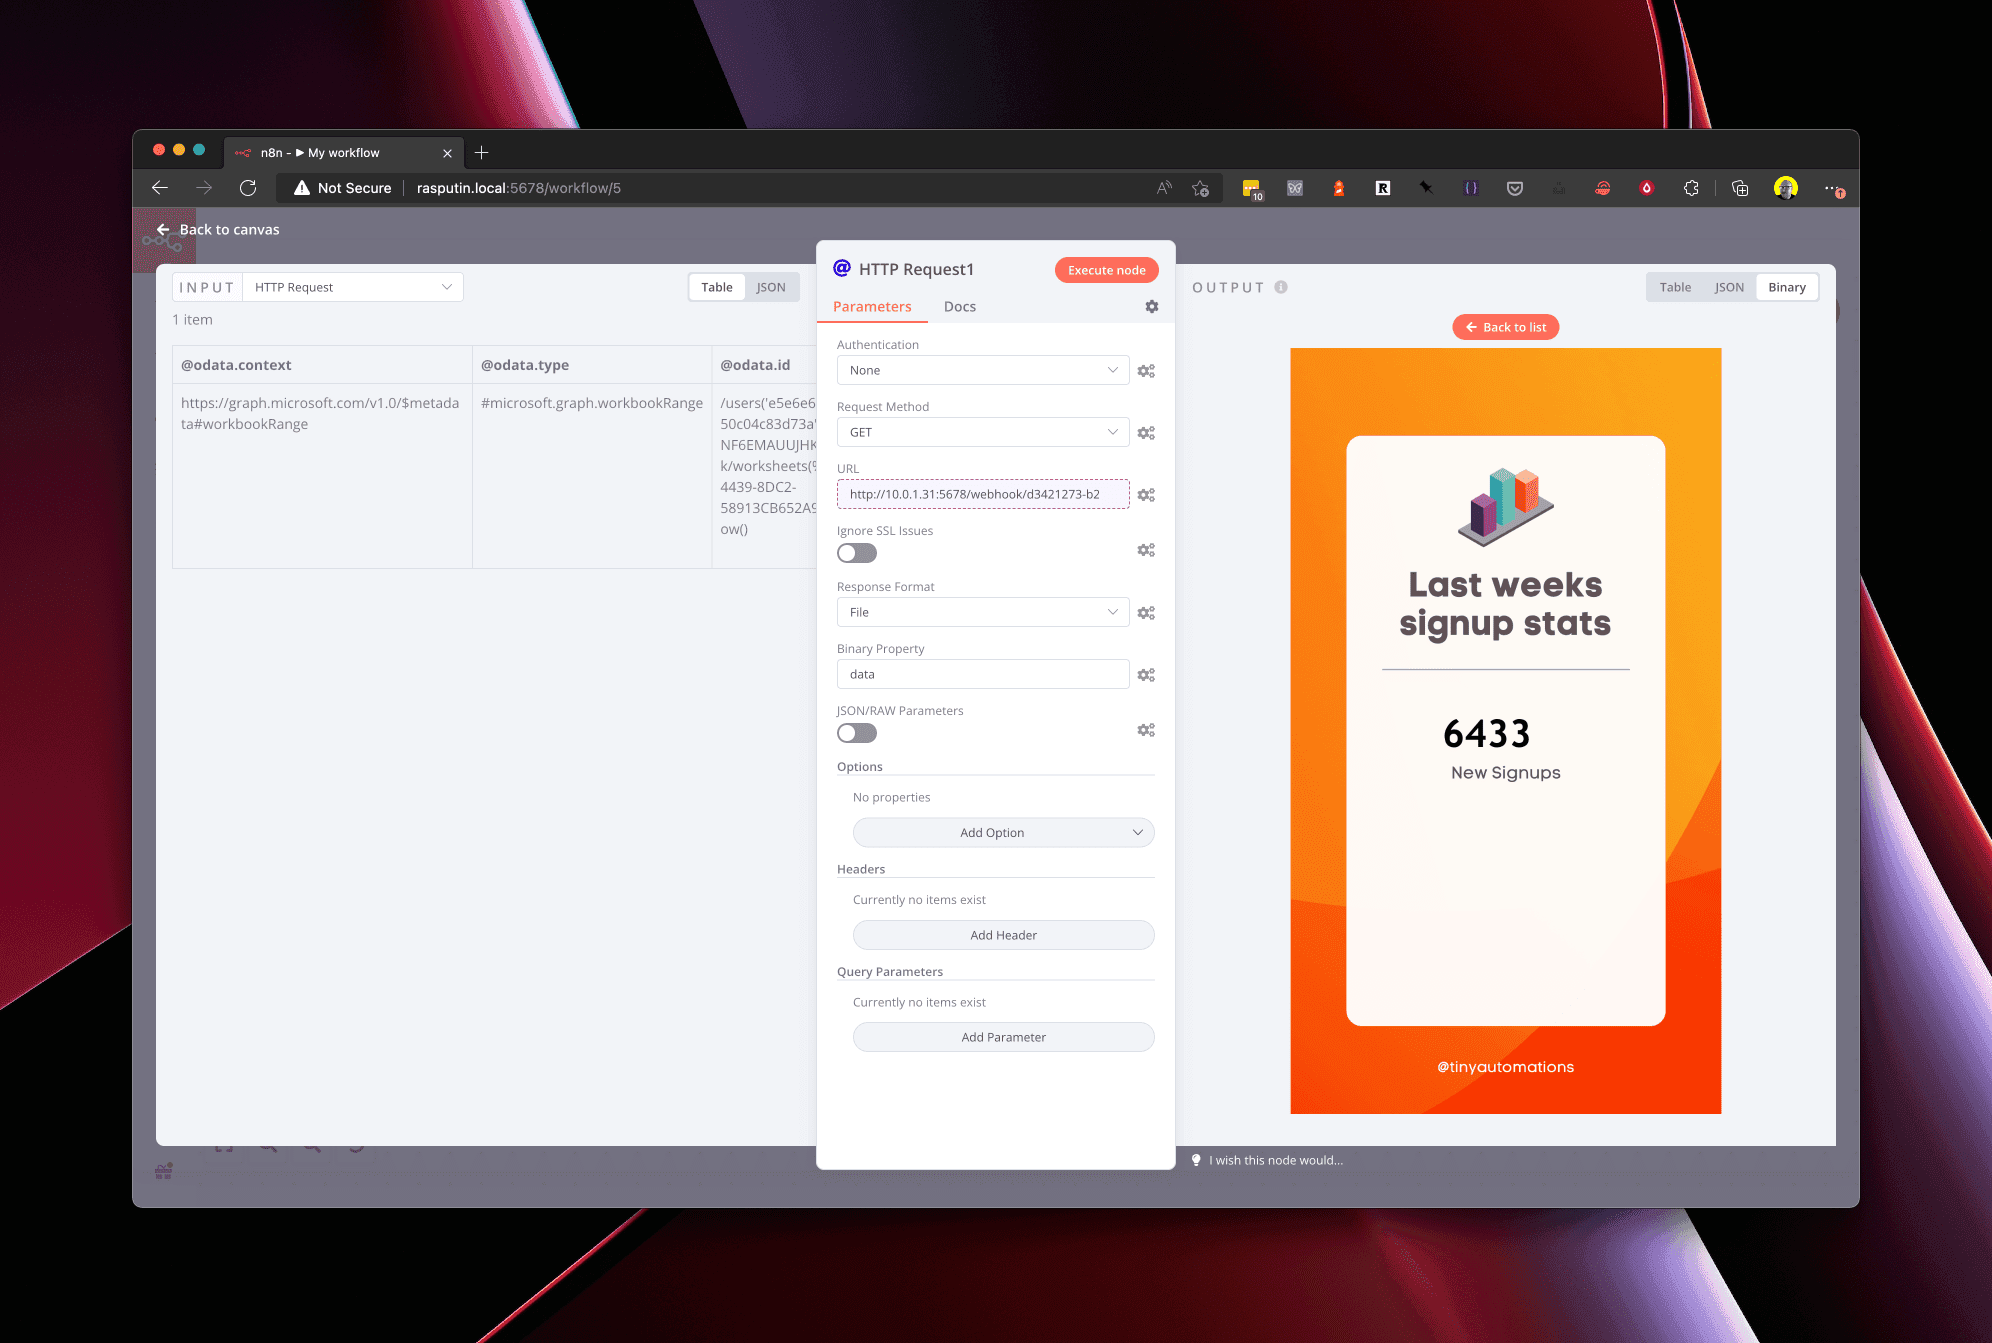Toggle the JSON/RAW Parameters switch

856,733
